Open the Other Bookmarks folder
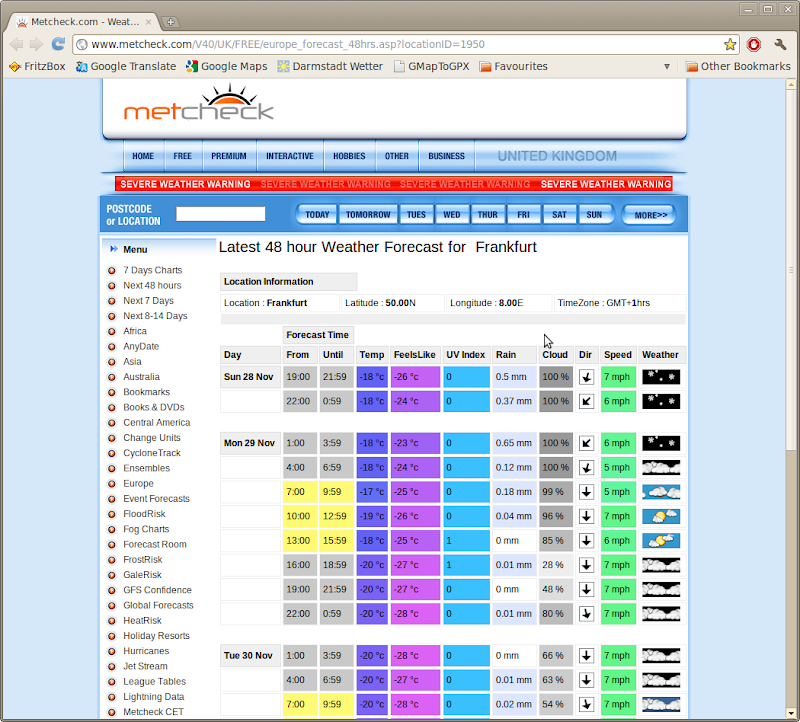800x722 pixels. pyautogui.click(x=738, y=66)
